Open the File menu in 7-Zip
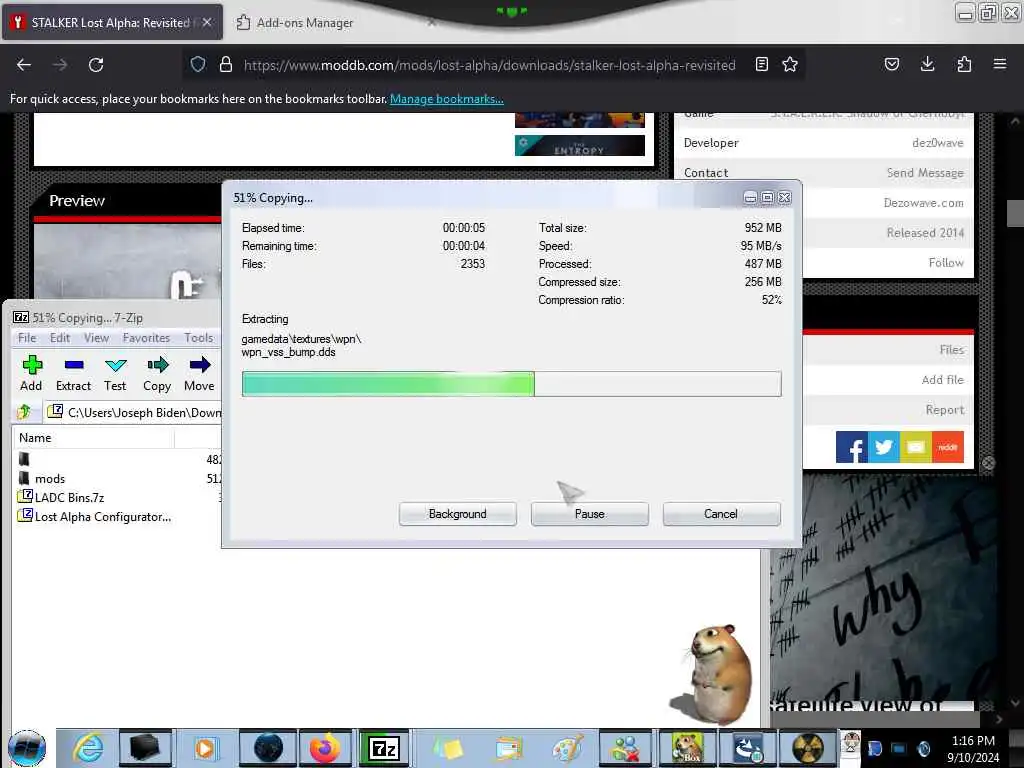Image resolution: width=1024 pixels, height=768 pixels. [x=27, y=338]
